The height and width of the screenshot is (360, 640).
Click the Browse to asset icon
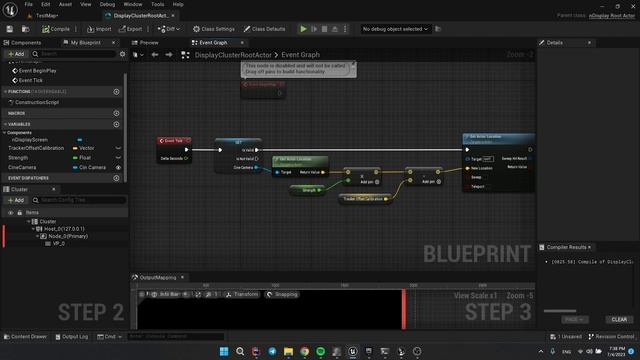[25, 29]
